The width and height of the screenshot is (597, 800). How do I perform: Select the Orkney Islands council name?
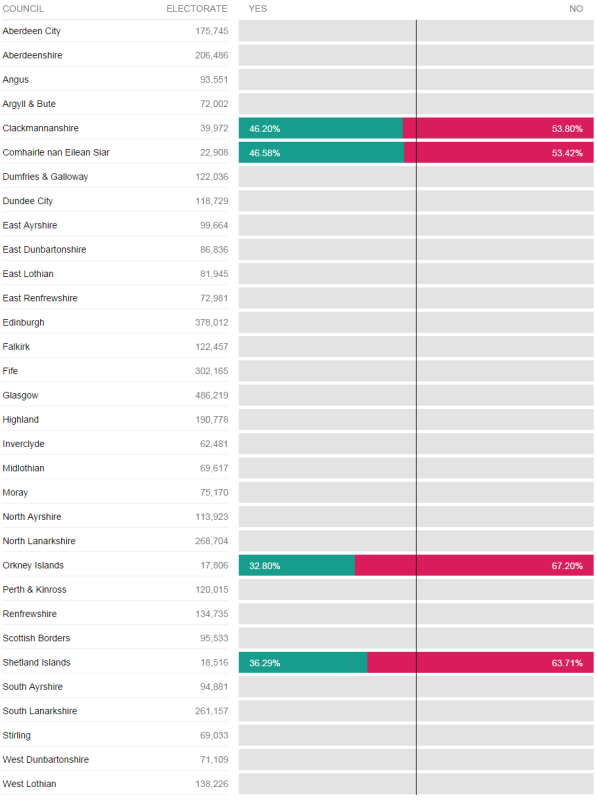coord(33,565)
